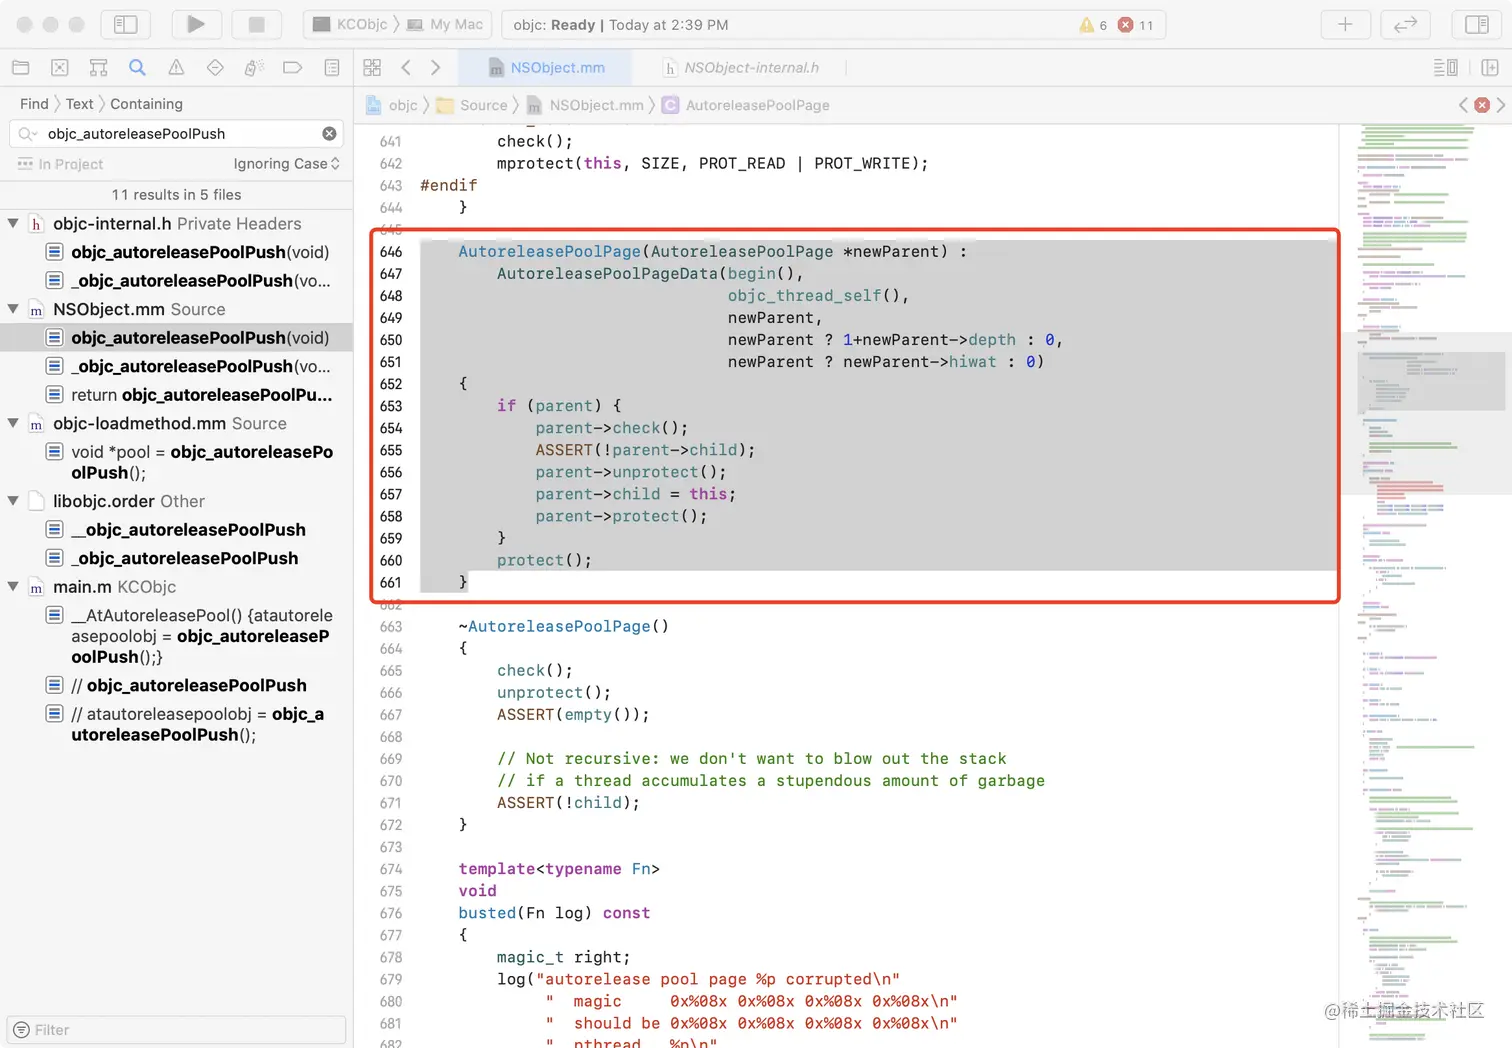Show the Project navigator folder icon

tap(20, 68)
